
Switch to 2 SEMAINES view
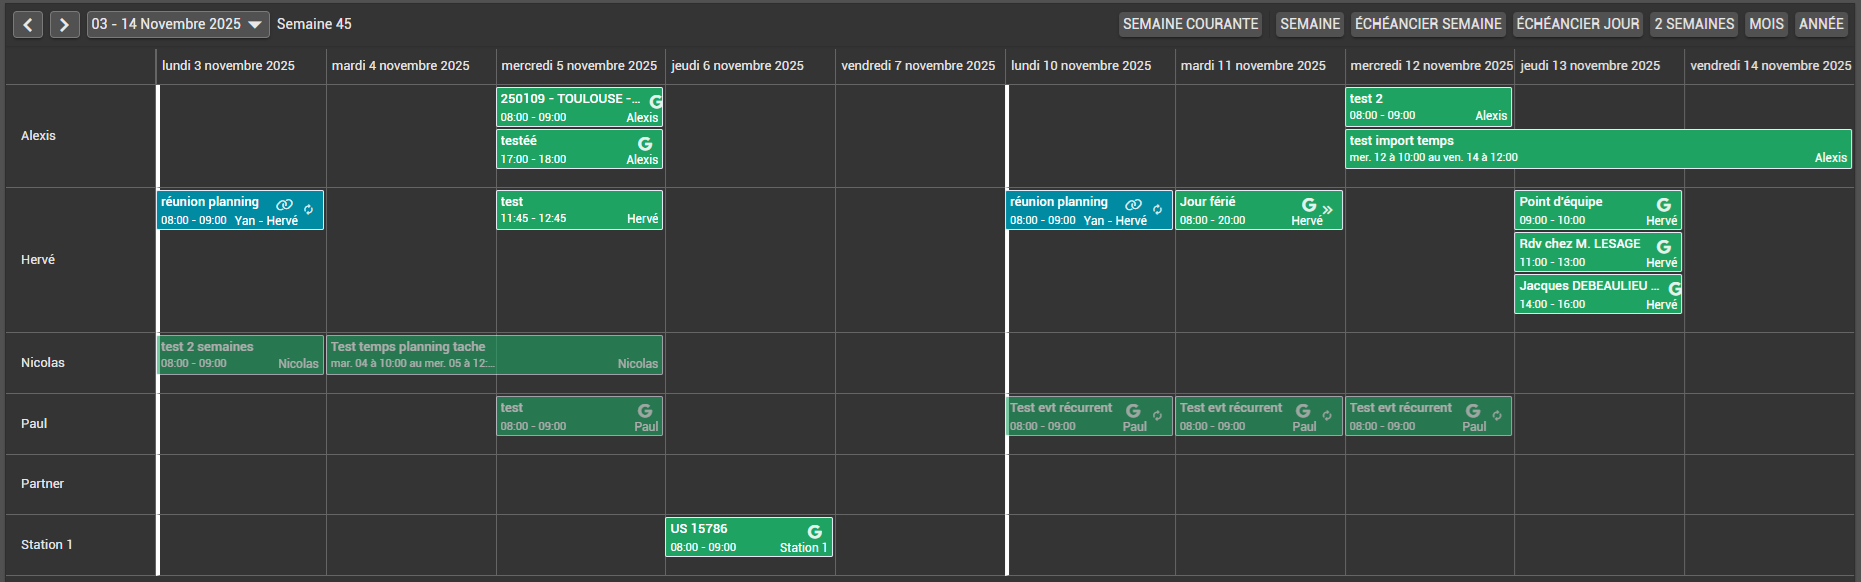click(1694, 24)
